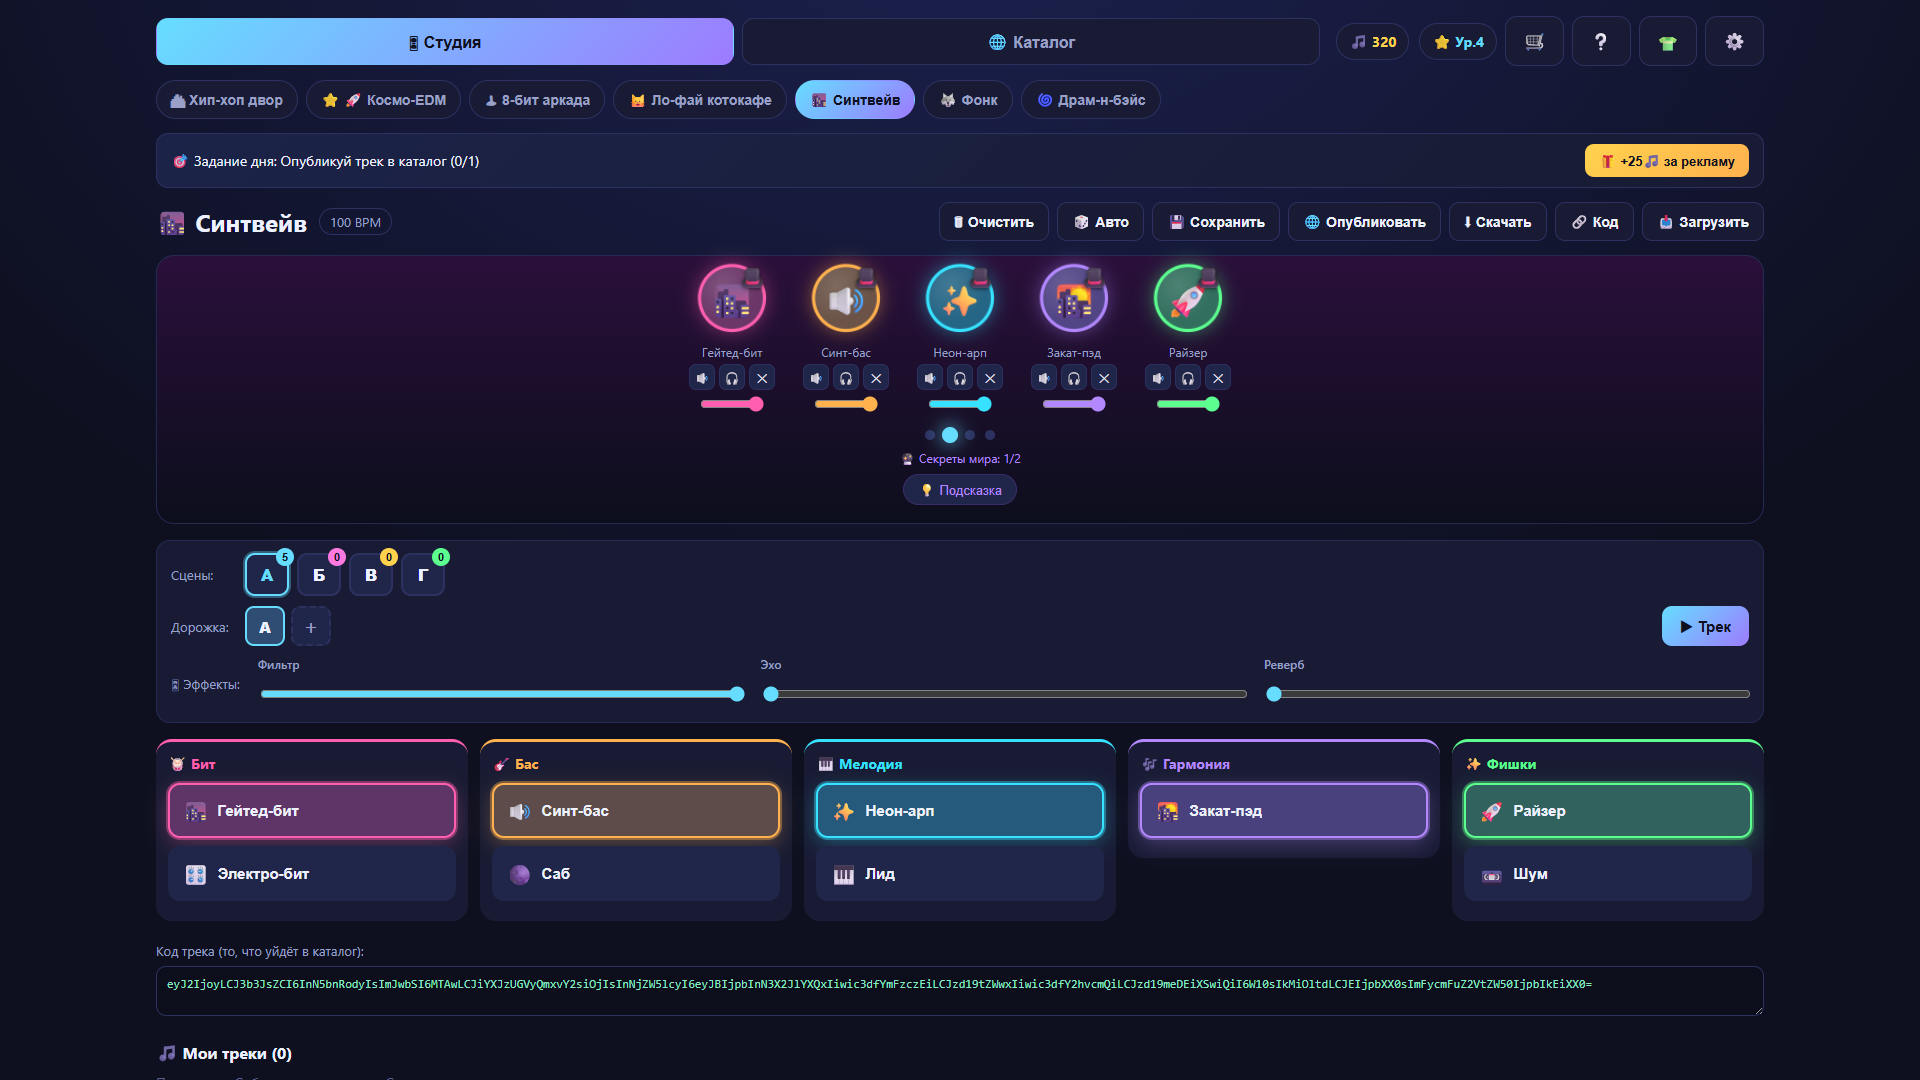
Task: Open settings gear
Action: coord(1734,42)
